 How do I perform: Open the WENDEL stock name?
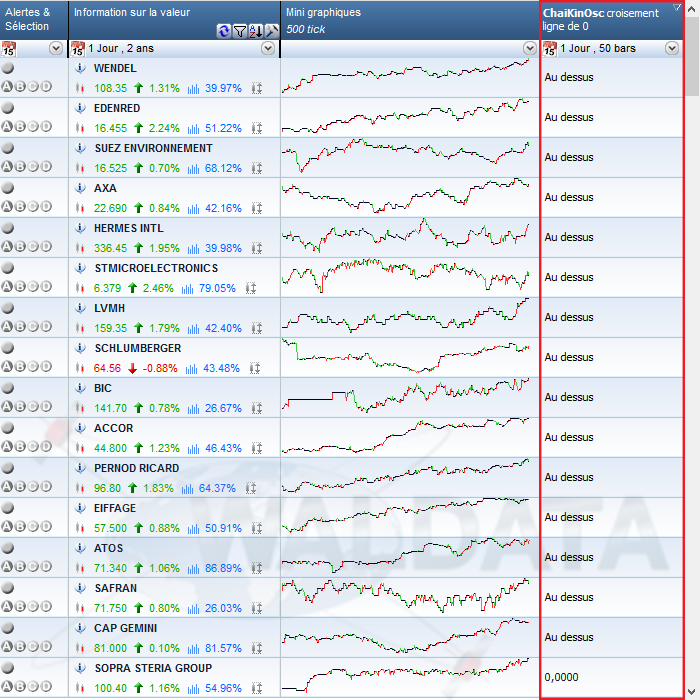pyautogui.click(x=115, y=68)
